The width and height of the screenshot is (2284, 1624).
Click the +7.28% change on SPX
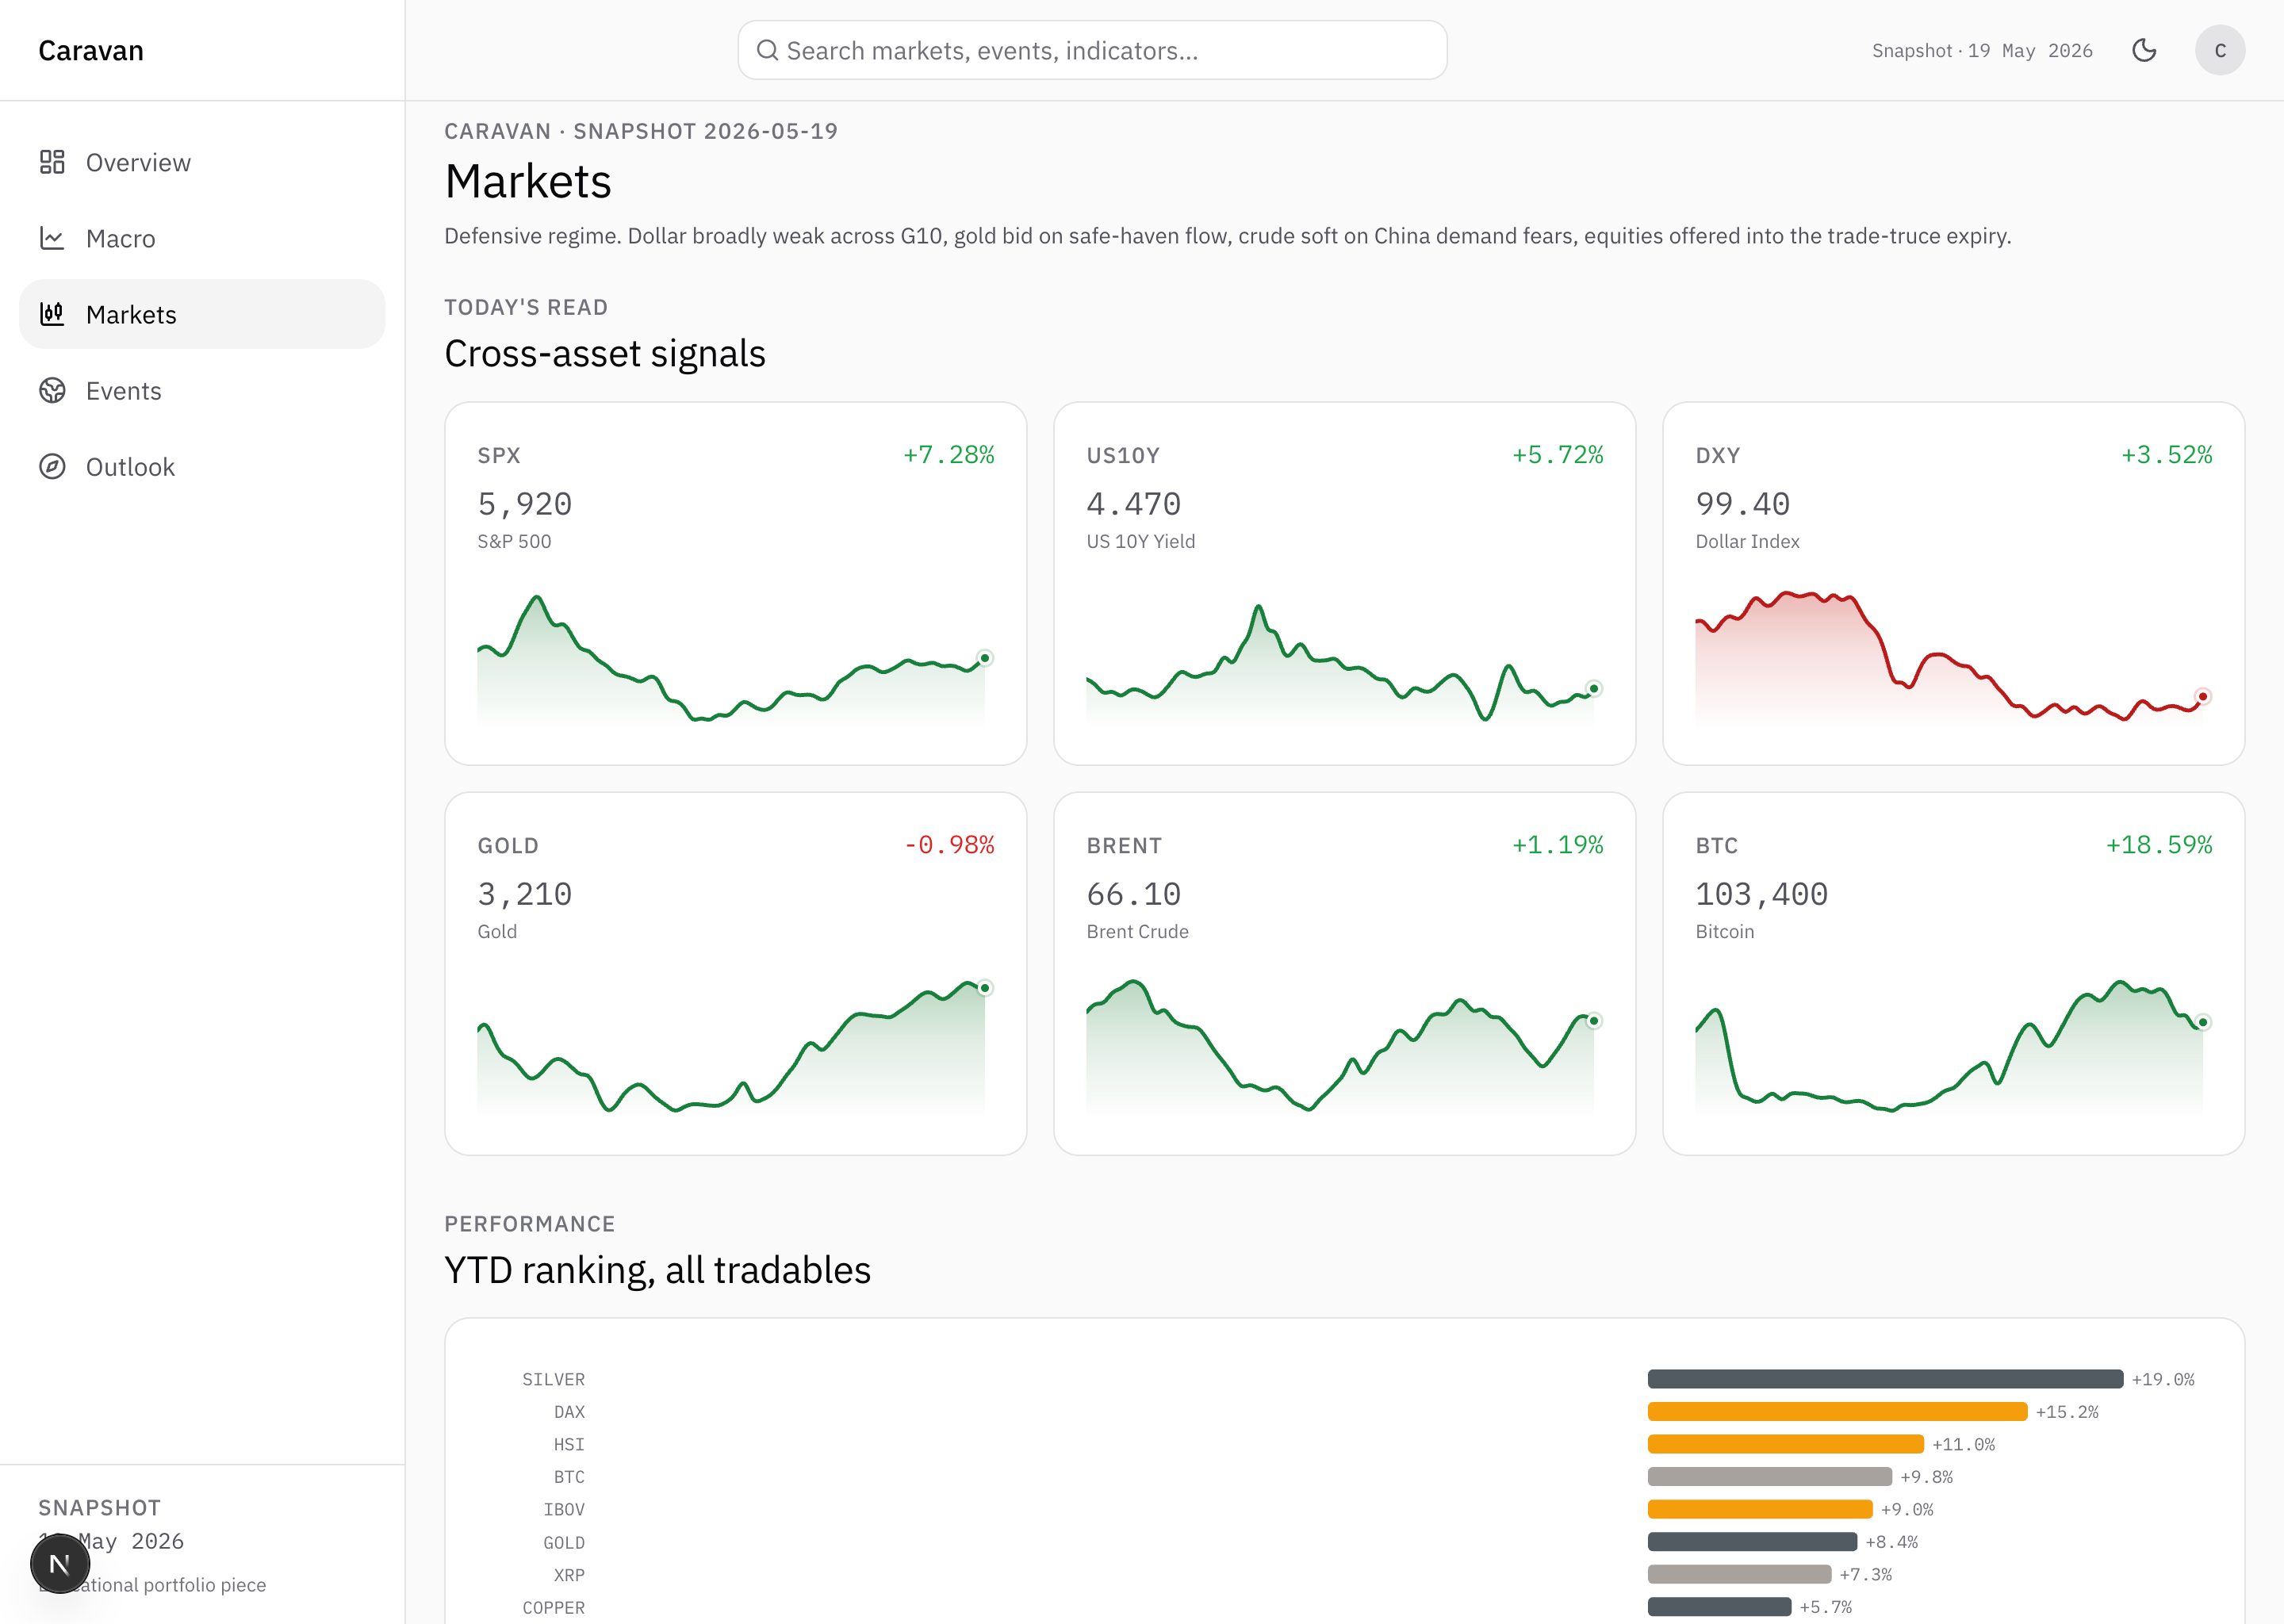[948, 454]
